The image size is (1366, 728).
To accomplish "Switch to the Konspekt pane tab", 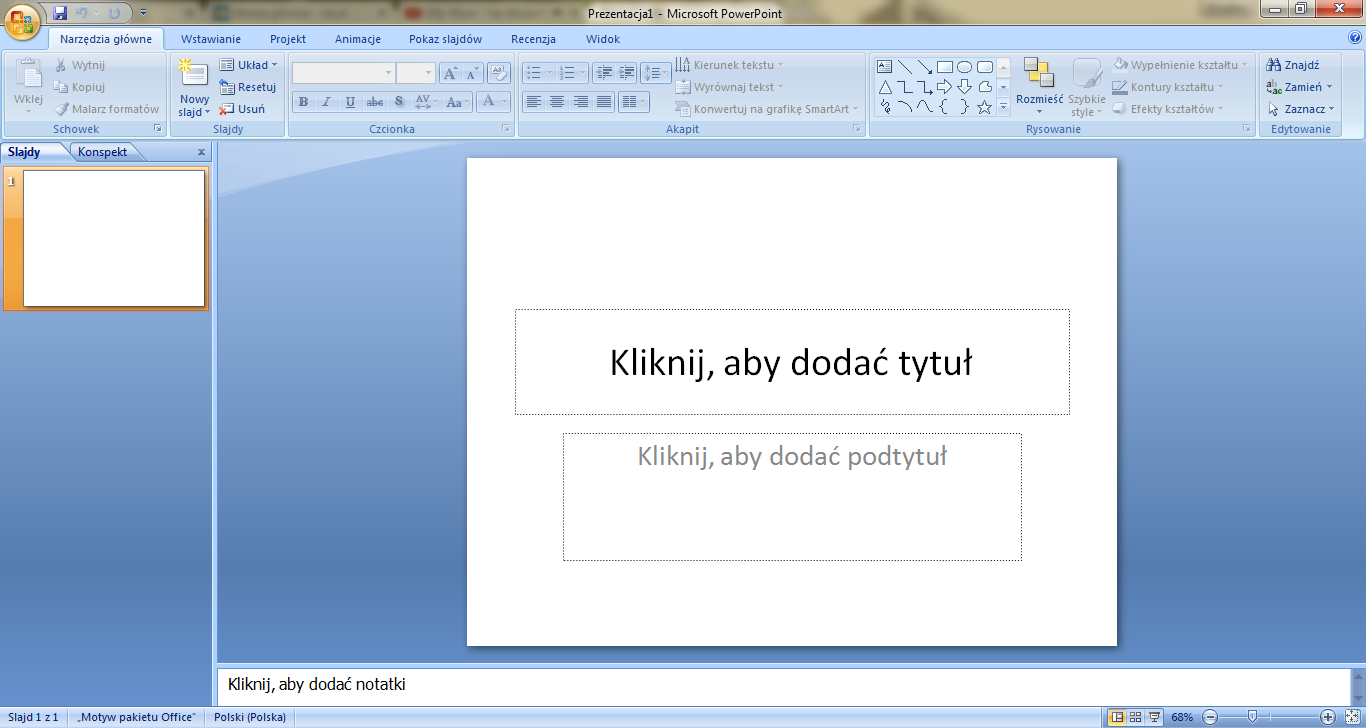I will 103,152.
